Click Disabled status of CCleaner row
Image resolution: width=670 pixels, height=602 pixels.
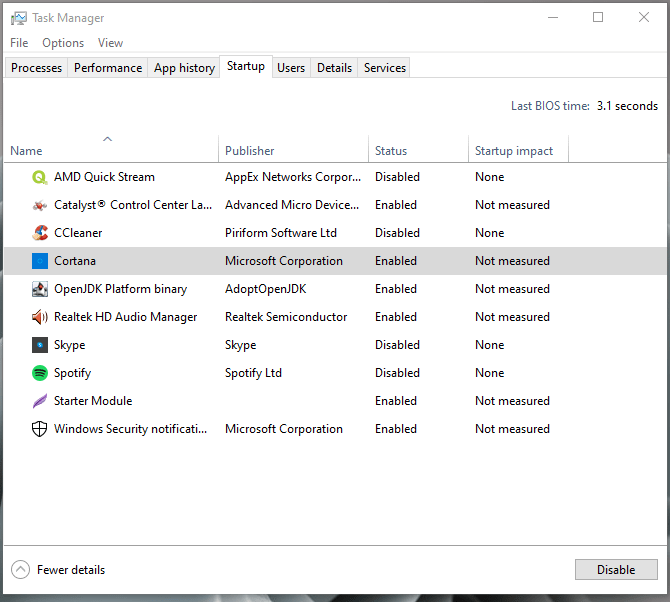click(397, 233)
